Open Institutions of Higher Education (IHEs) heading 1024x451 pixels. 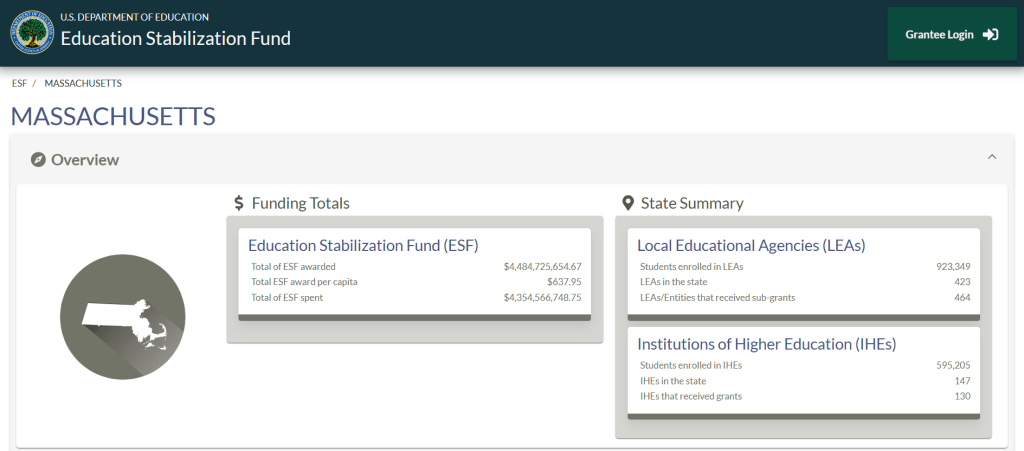[766, 344]
